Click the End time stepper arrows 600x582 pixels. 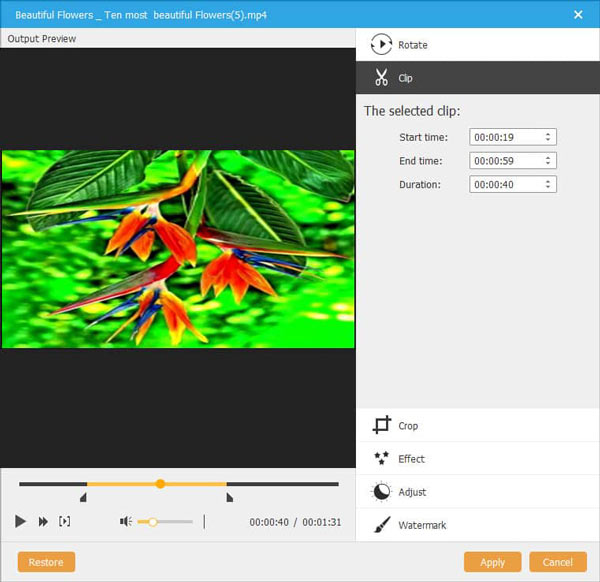[549, 161]
